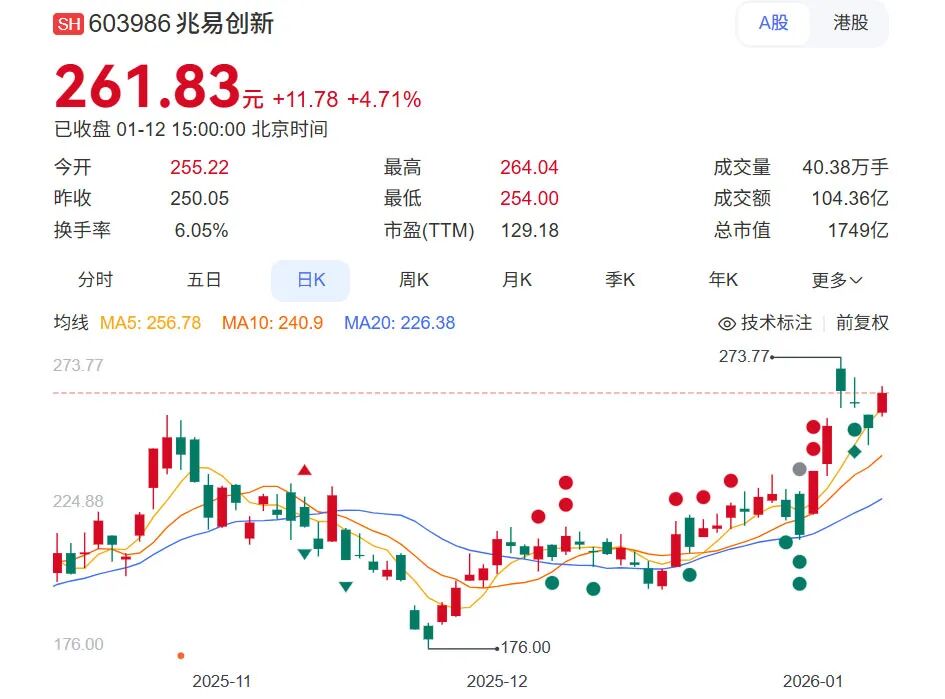Switch to the 分时 tab
This screenshot has width=945, height=699.
point(96,280)
